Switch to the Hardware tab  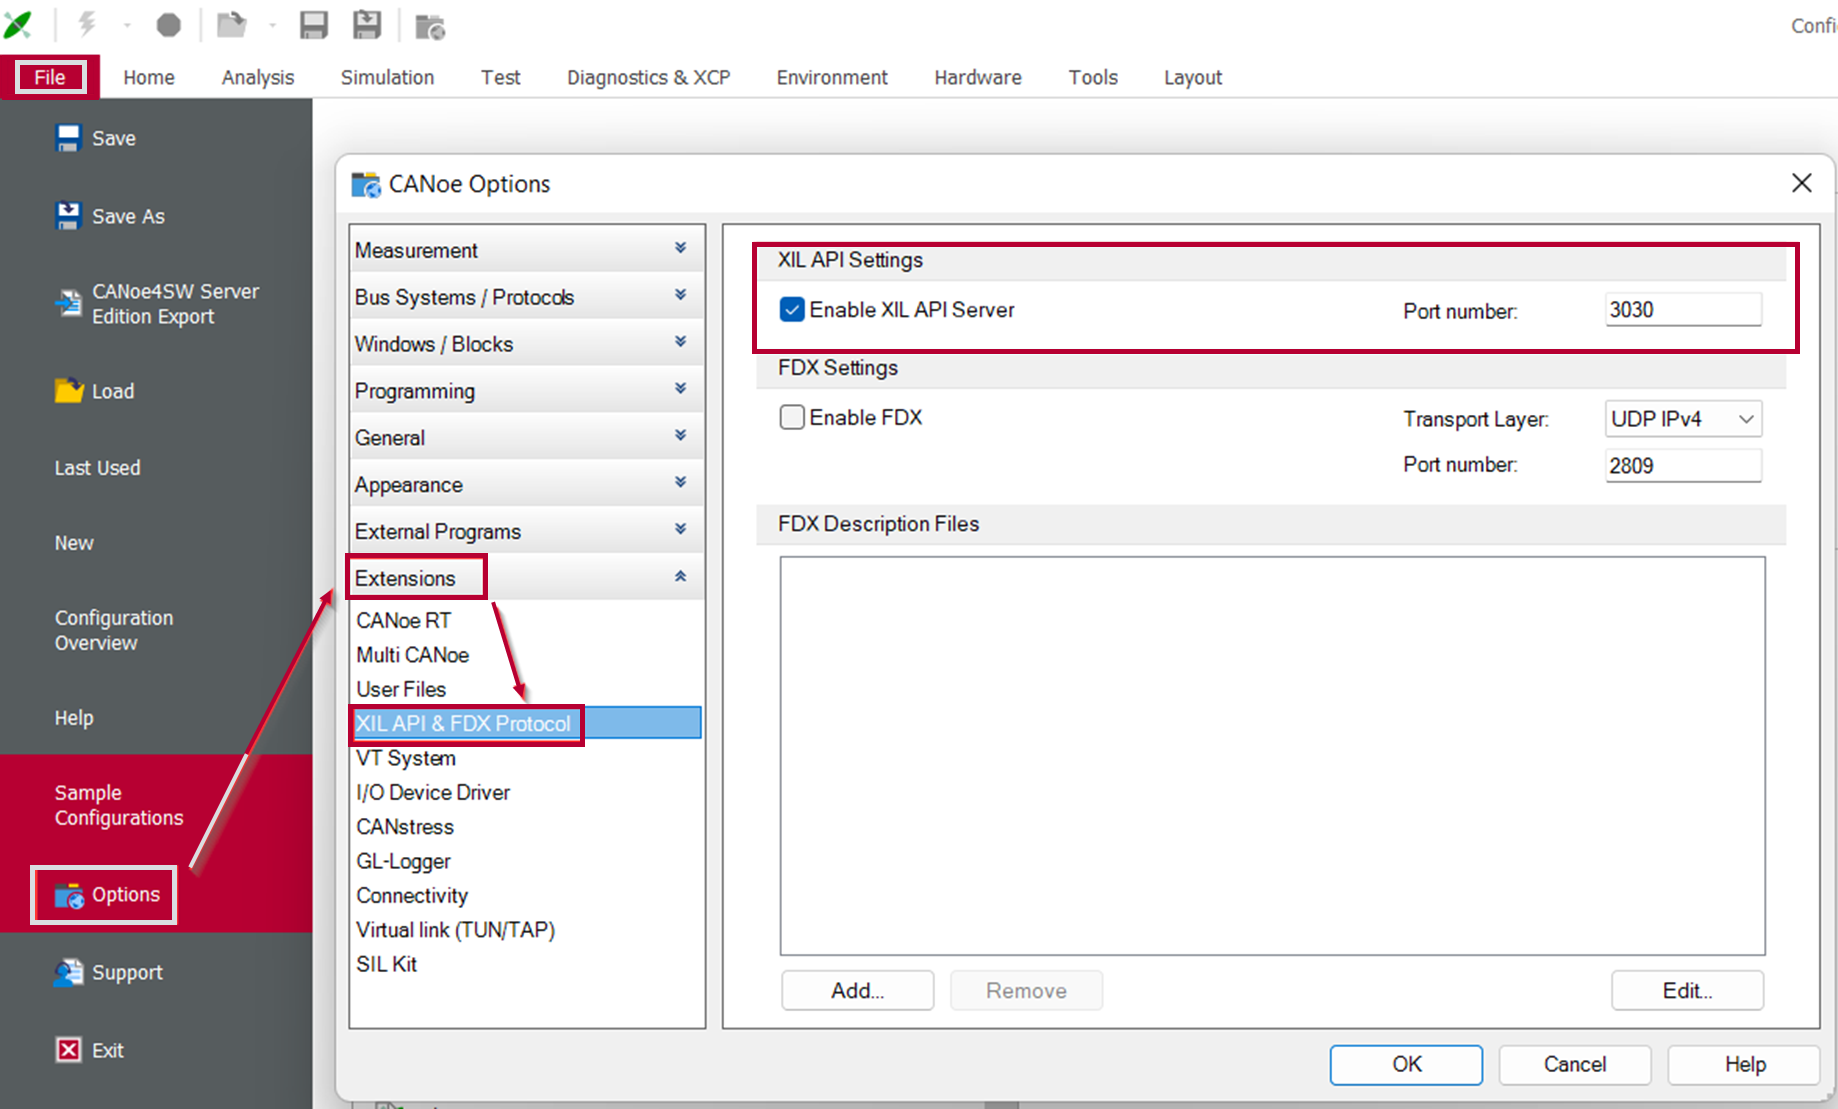(x=978, y=77)
